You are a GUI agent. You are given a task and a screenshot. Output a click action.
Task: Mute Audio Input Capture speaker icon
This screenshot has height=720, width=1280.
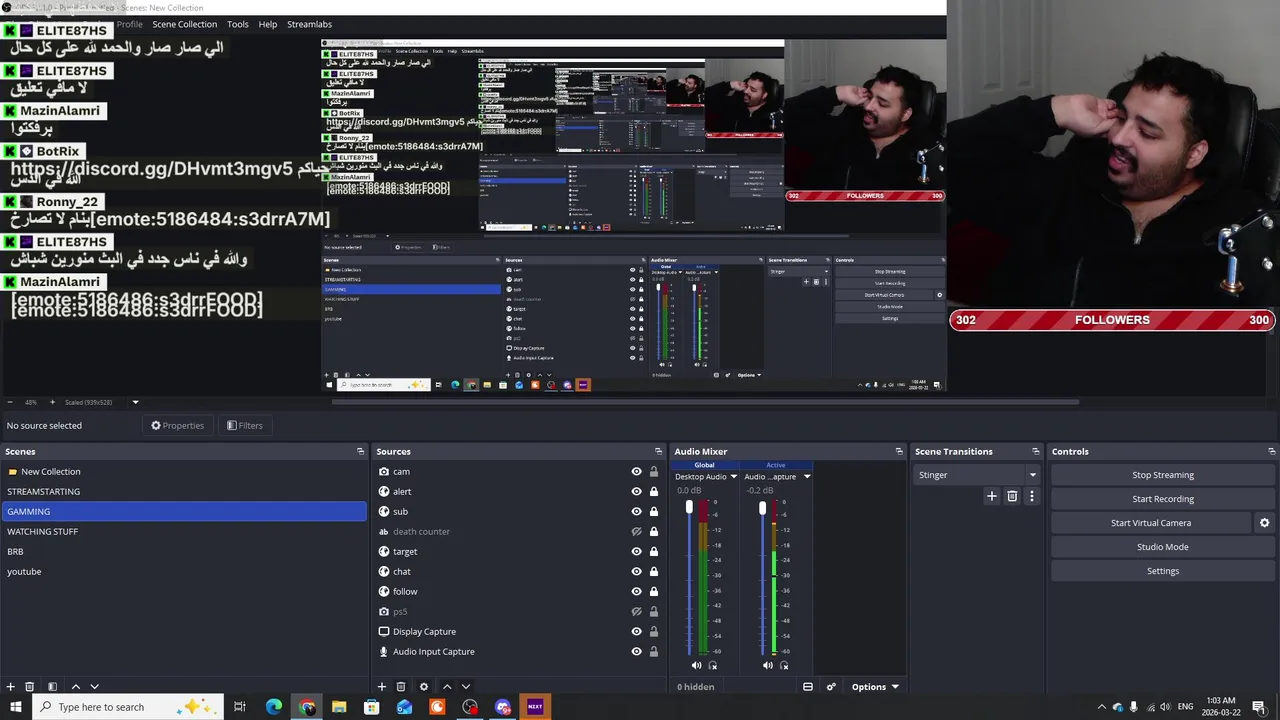(x=768, y=665)
